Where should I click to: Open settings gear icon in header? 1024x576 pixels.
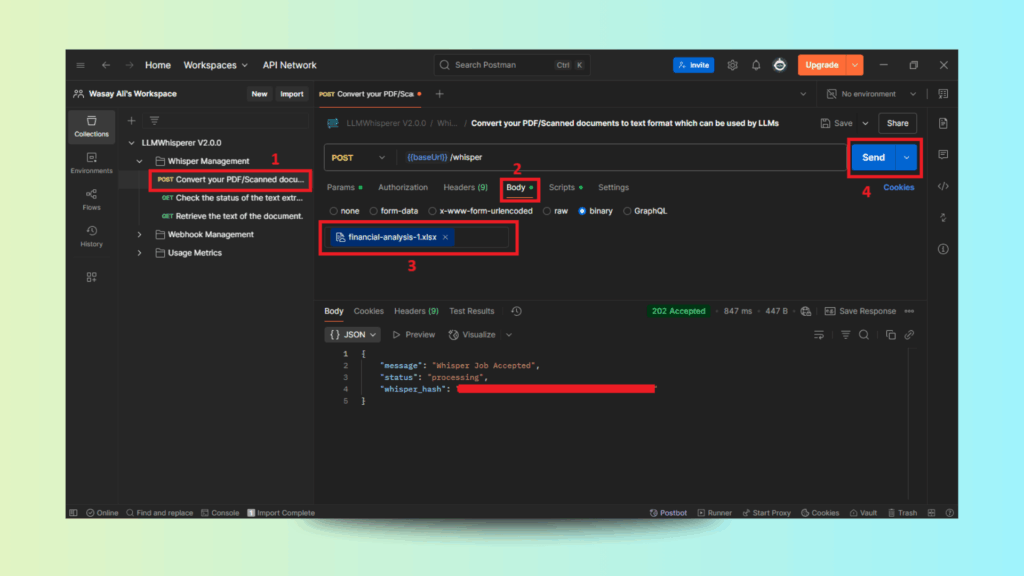[x=732, y=65]
